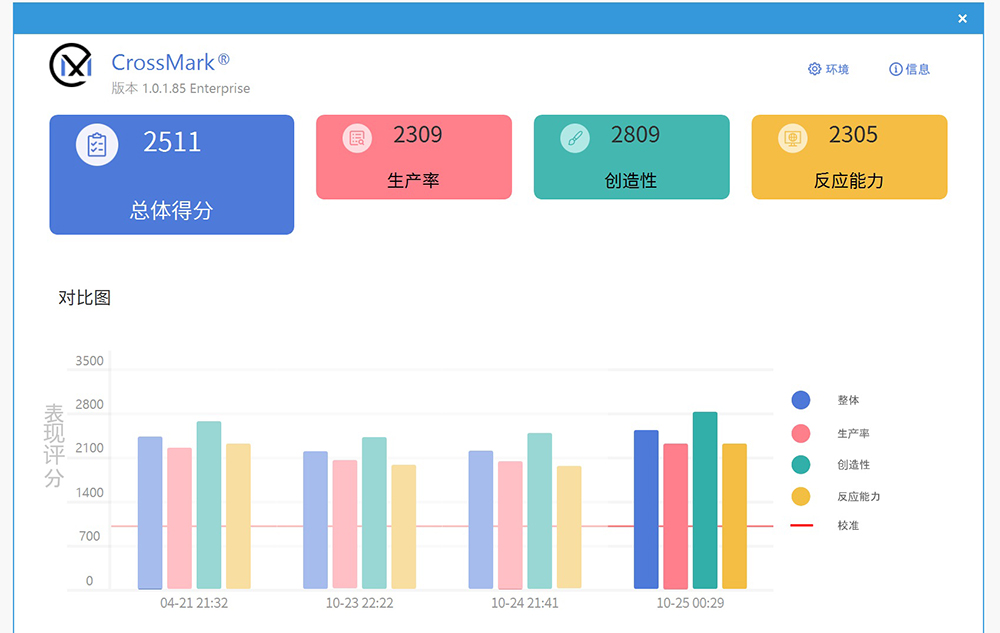Select the 反应能力 score card
Image resolution: width=1000 pixels, height=633 pixels.
coord(849,157)
